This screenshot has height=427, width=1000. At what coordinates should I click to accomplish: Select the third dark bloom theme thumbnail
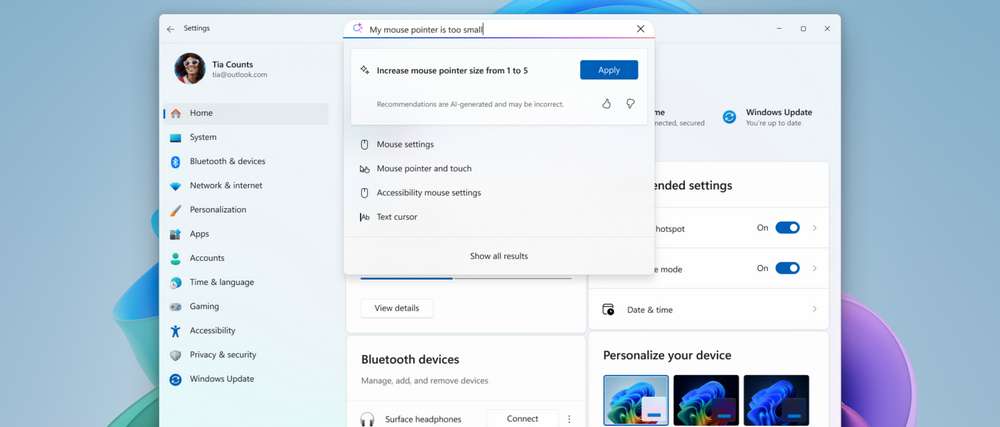pyautogui.click(x=776, y=401)
